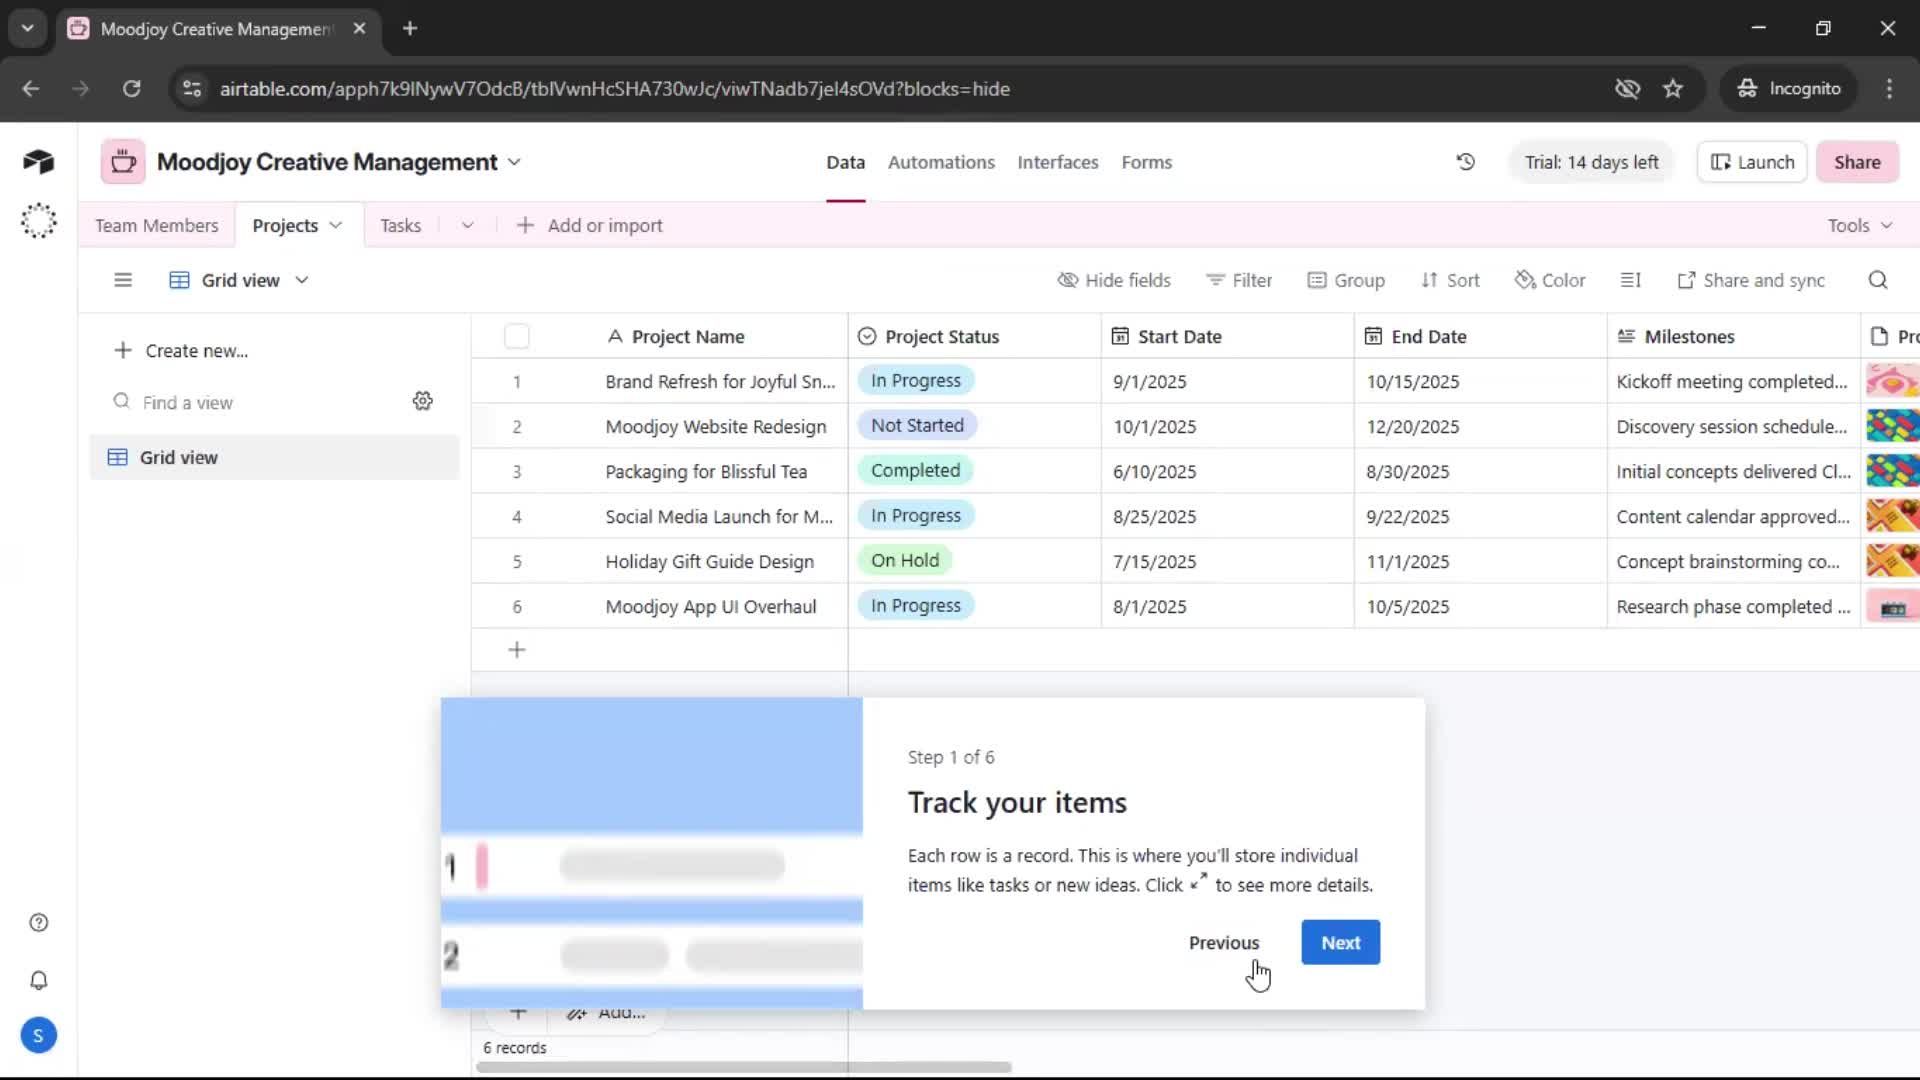Click Previous in the tutorial popup
1920x1080 pixels.
(1224, 943)
